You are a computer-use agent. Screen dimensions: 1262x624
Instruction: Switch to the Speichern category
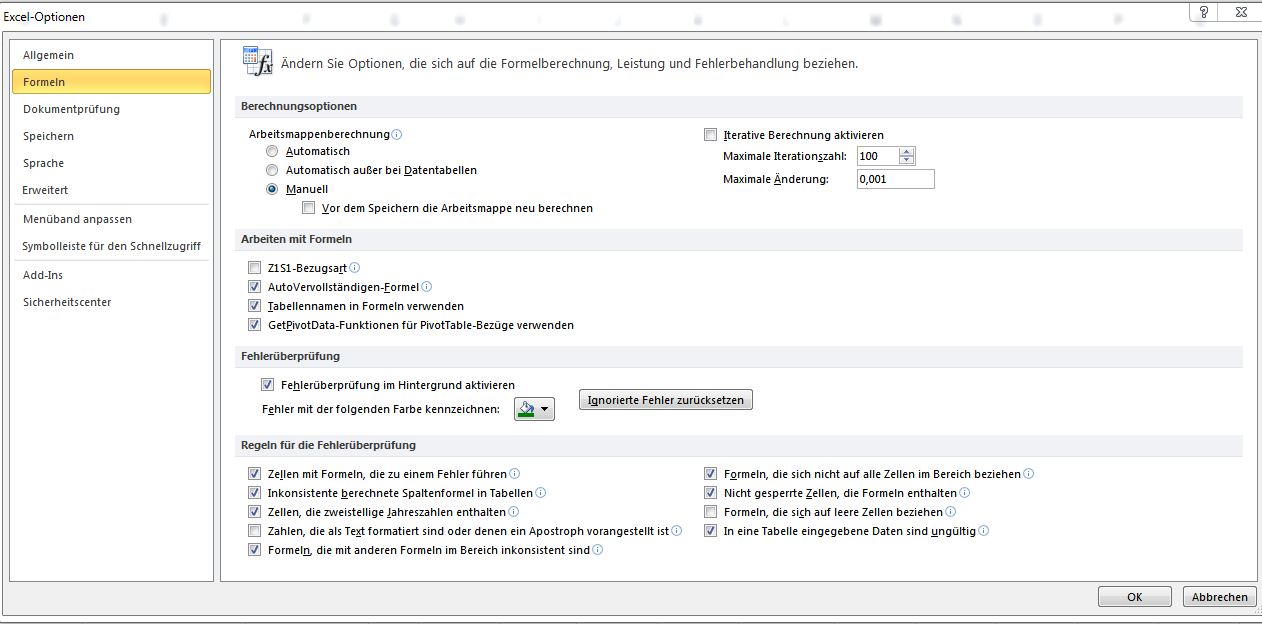(111, 136)
